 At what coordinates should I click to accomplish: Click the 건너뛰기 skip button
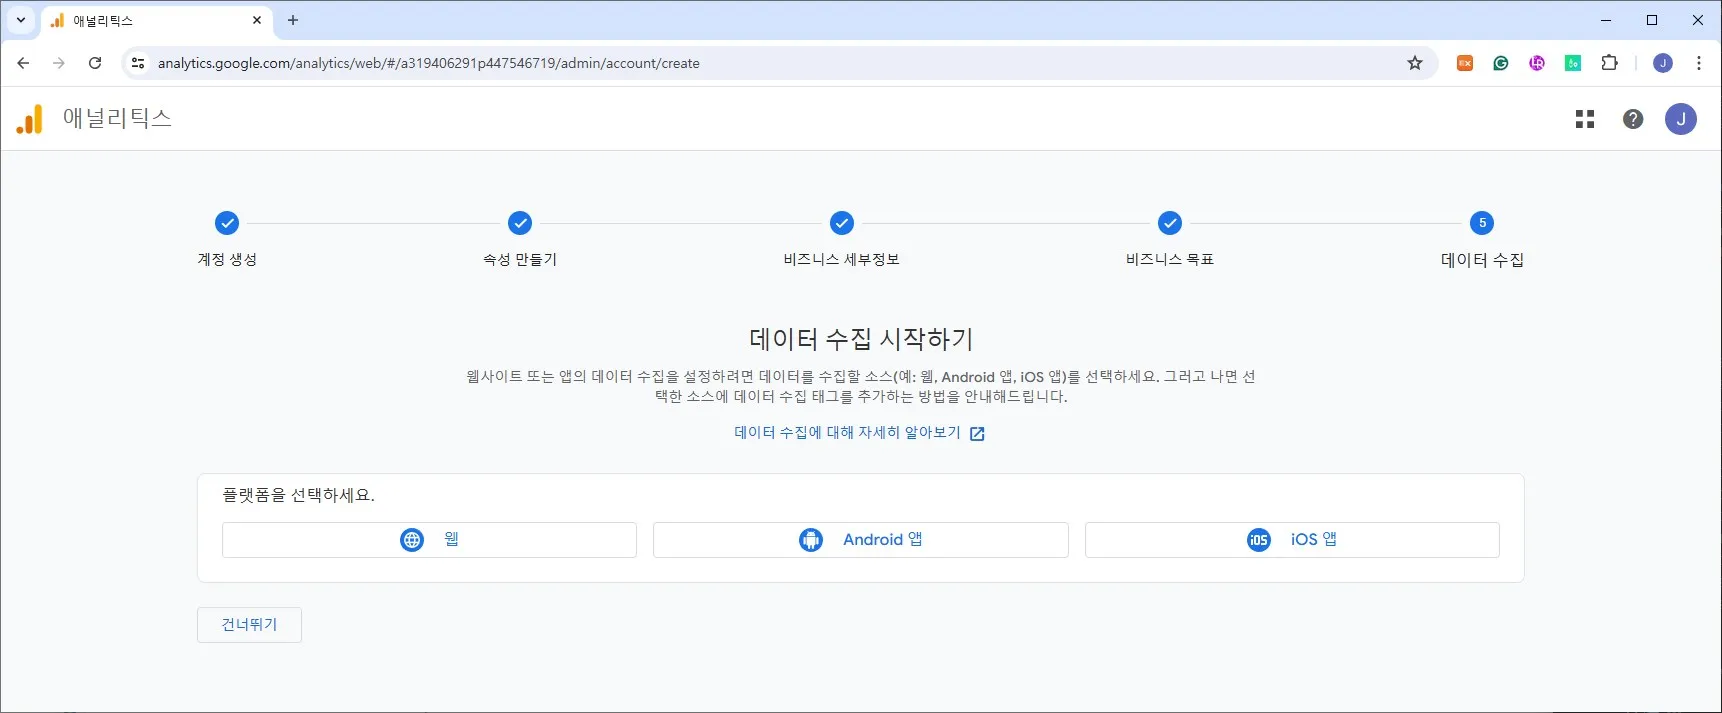249,625
